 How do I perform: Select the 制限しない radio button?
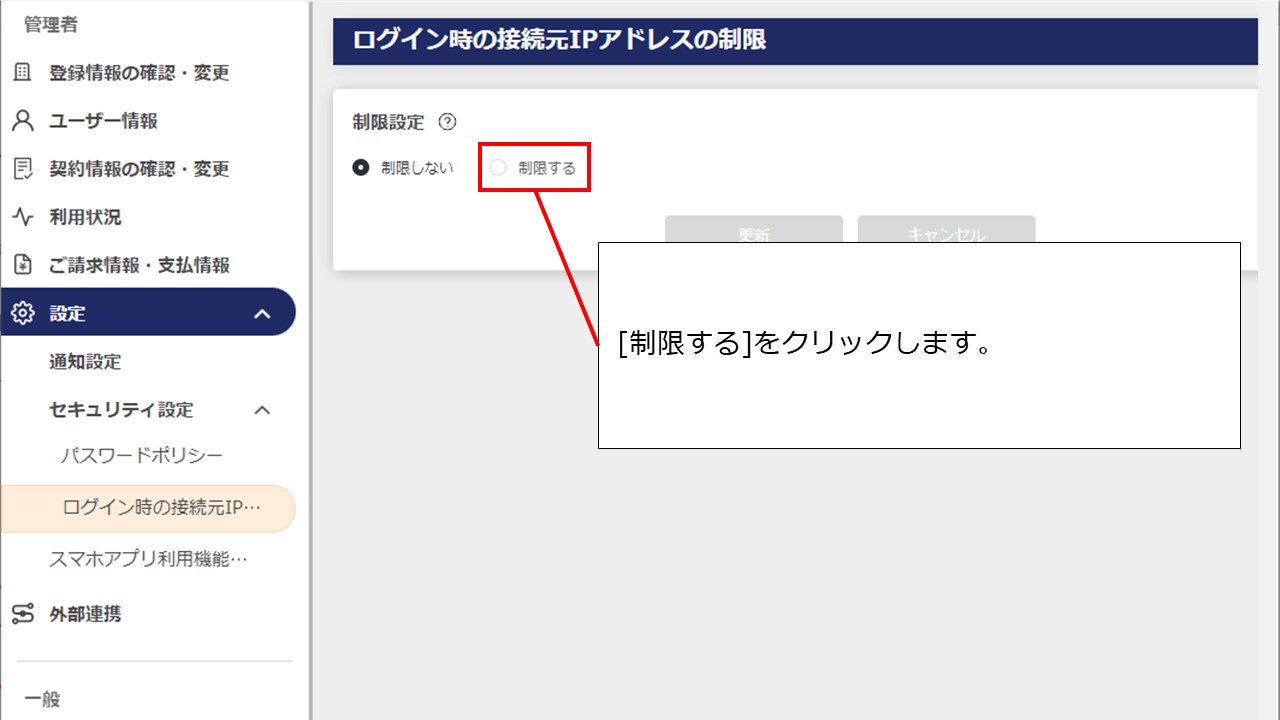pyautogui.click(x=361, y=168)
